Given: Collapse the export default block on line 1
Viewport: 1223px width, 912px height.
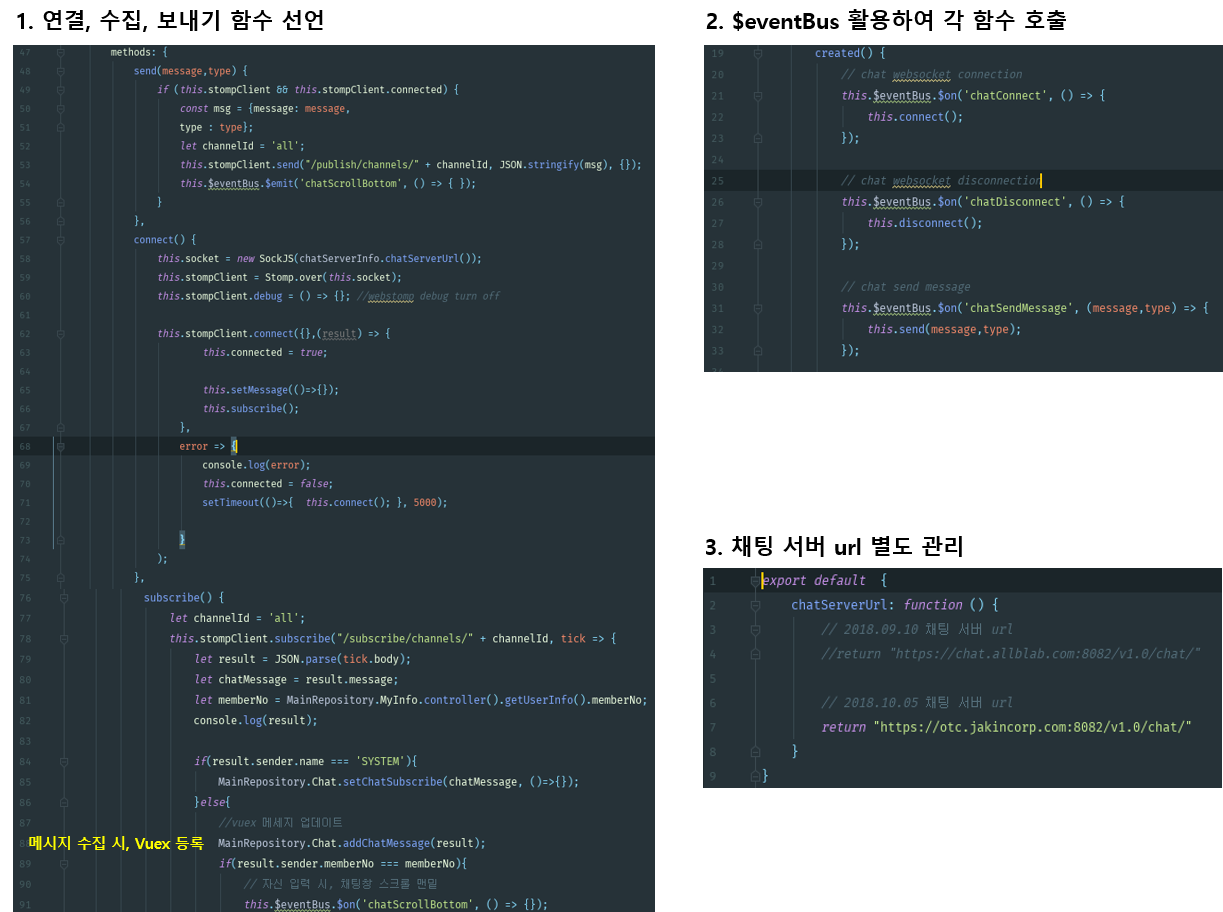Looking at the screenshot, I should (755, 580).
